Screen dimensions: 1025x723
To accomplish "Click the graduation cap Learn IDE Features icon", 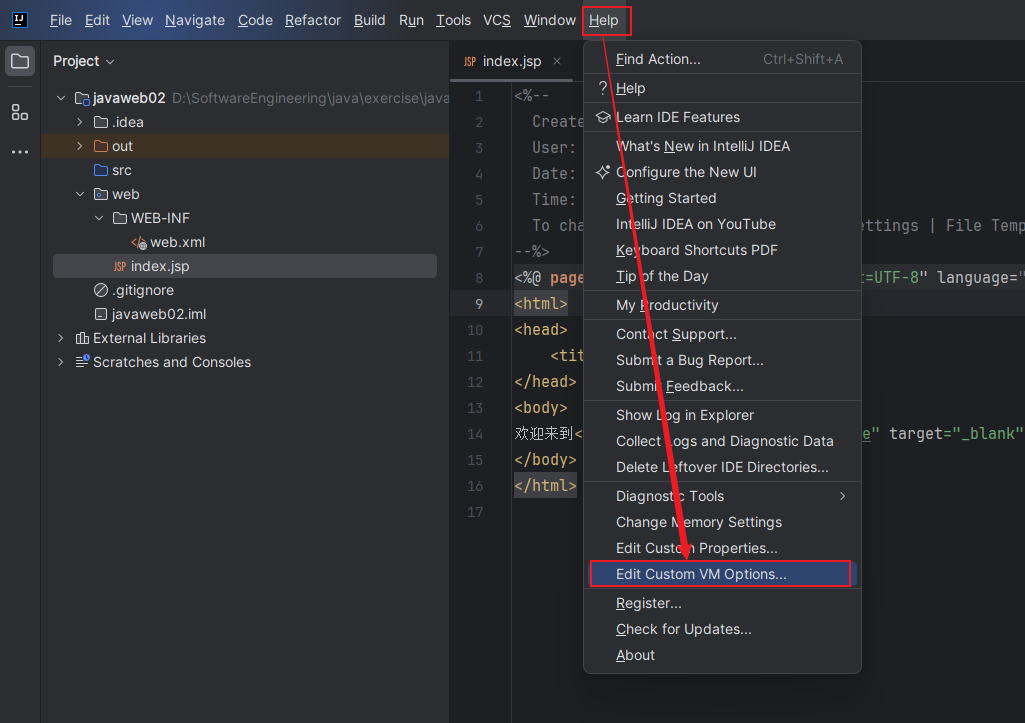I will click(x=603, y=117).
